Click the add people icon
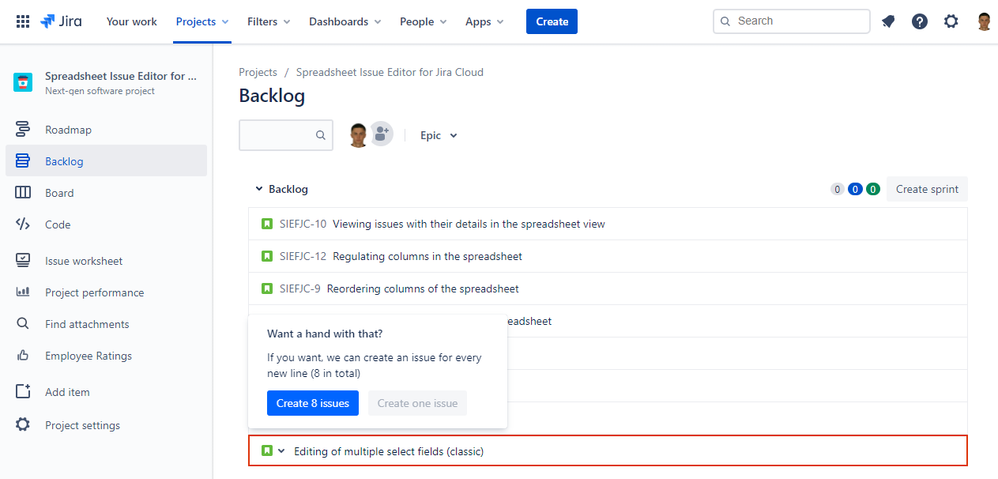 tap(381, 134)
